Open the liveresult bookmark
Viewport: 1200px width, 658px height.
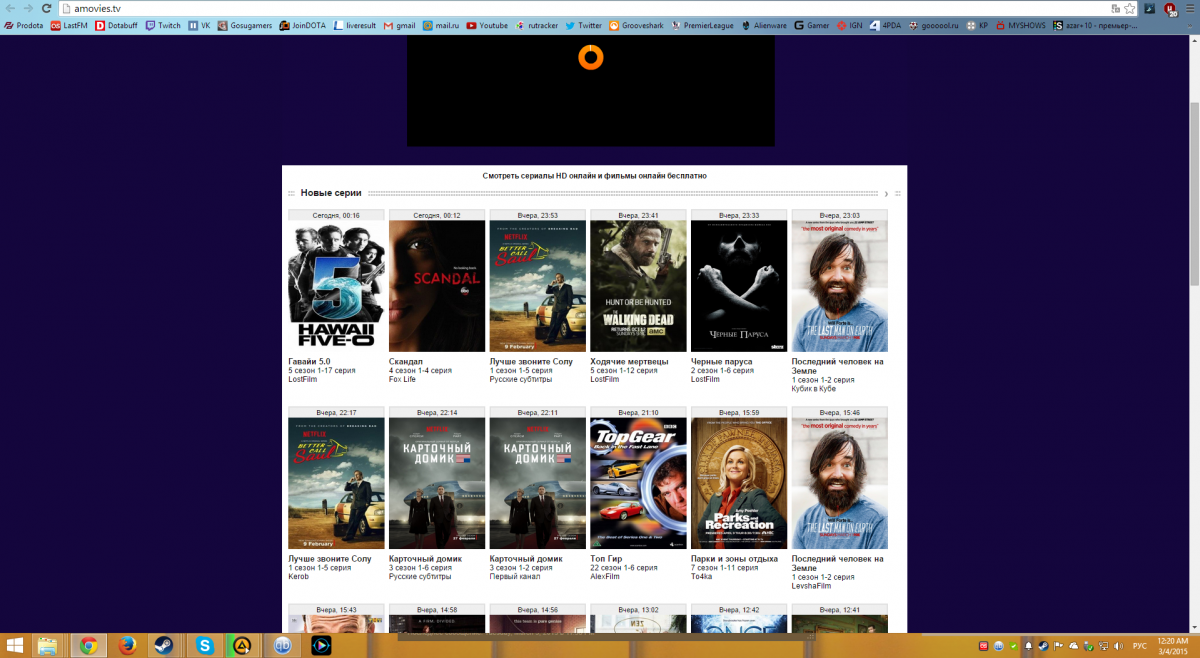355,25
